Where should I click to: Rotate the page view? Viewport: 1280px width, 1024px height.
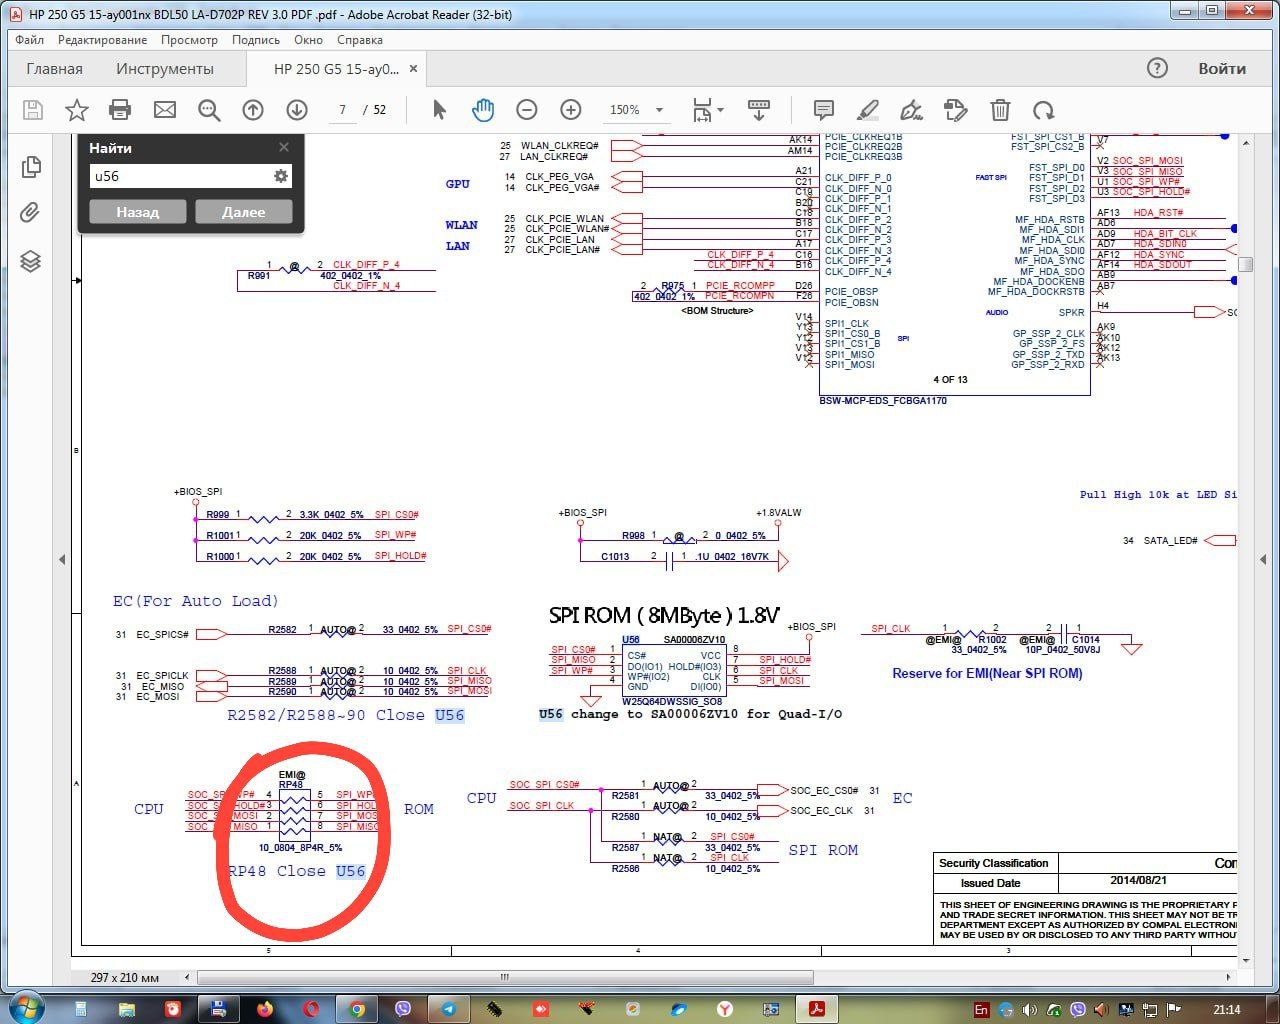point(1044,110)
